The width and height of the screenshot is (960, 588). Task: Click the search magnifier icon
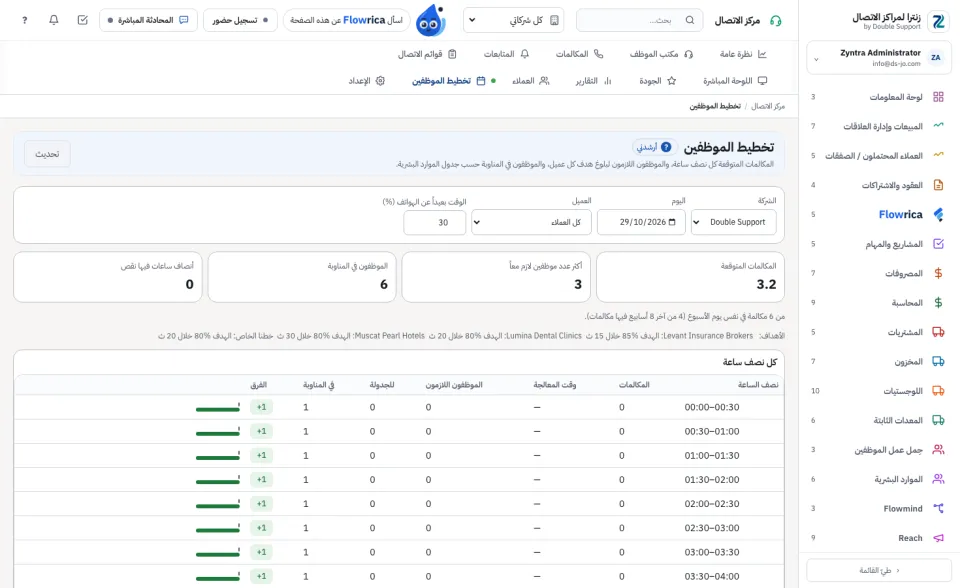tap(690, 20)
